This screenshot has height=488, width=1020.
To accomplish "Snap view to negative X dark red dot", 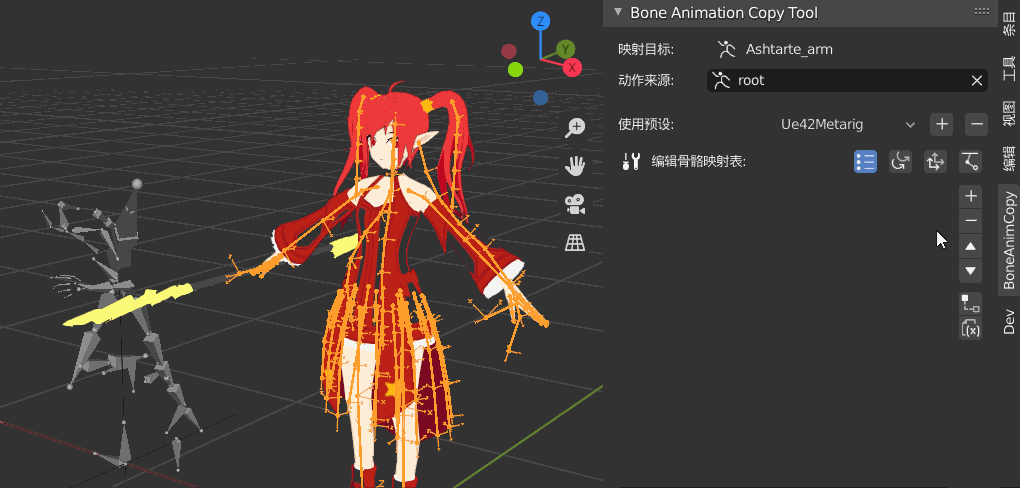I will (x=509, y=51).
